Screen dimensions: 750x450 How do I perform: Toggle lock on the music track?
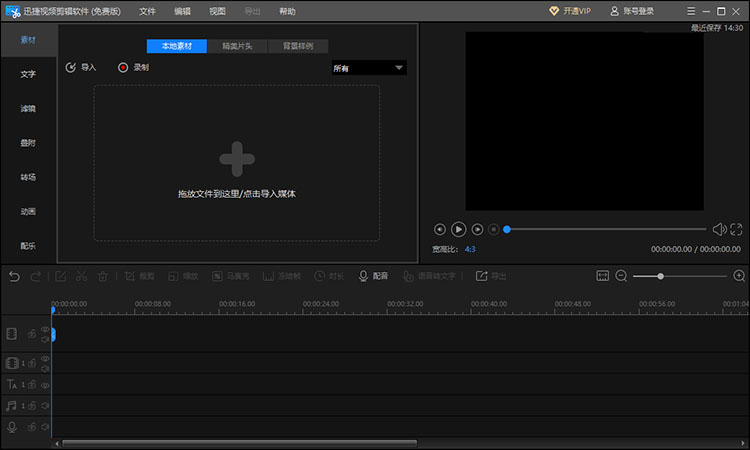click(x=32, y=406)
